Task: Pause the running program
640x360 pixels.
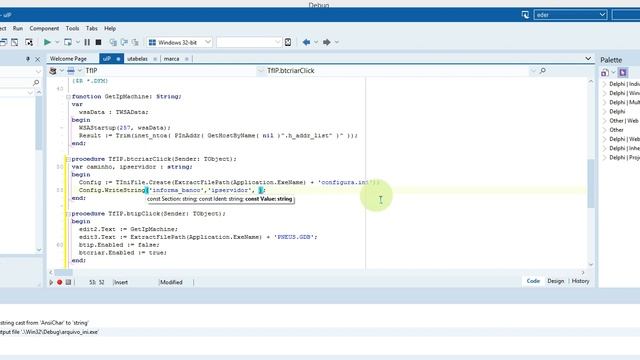Action: (87, 42)
